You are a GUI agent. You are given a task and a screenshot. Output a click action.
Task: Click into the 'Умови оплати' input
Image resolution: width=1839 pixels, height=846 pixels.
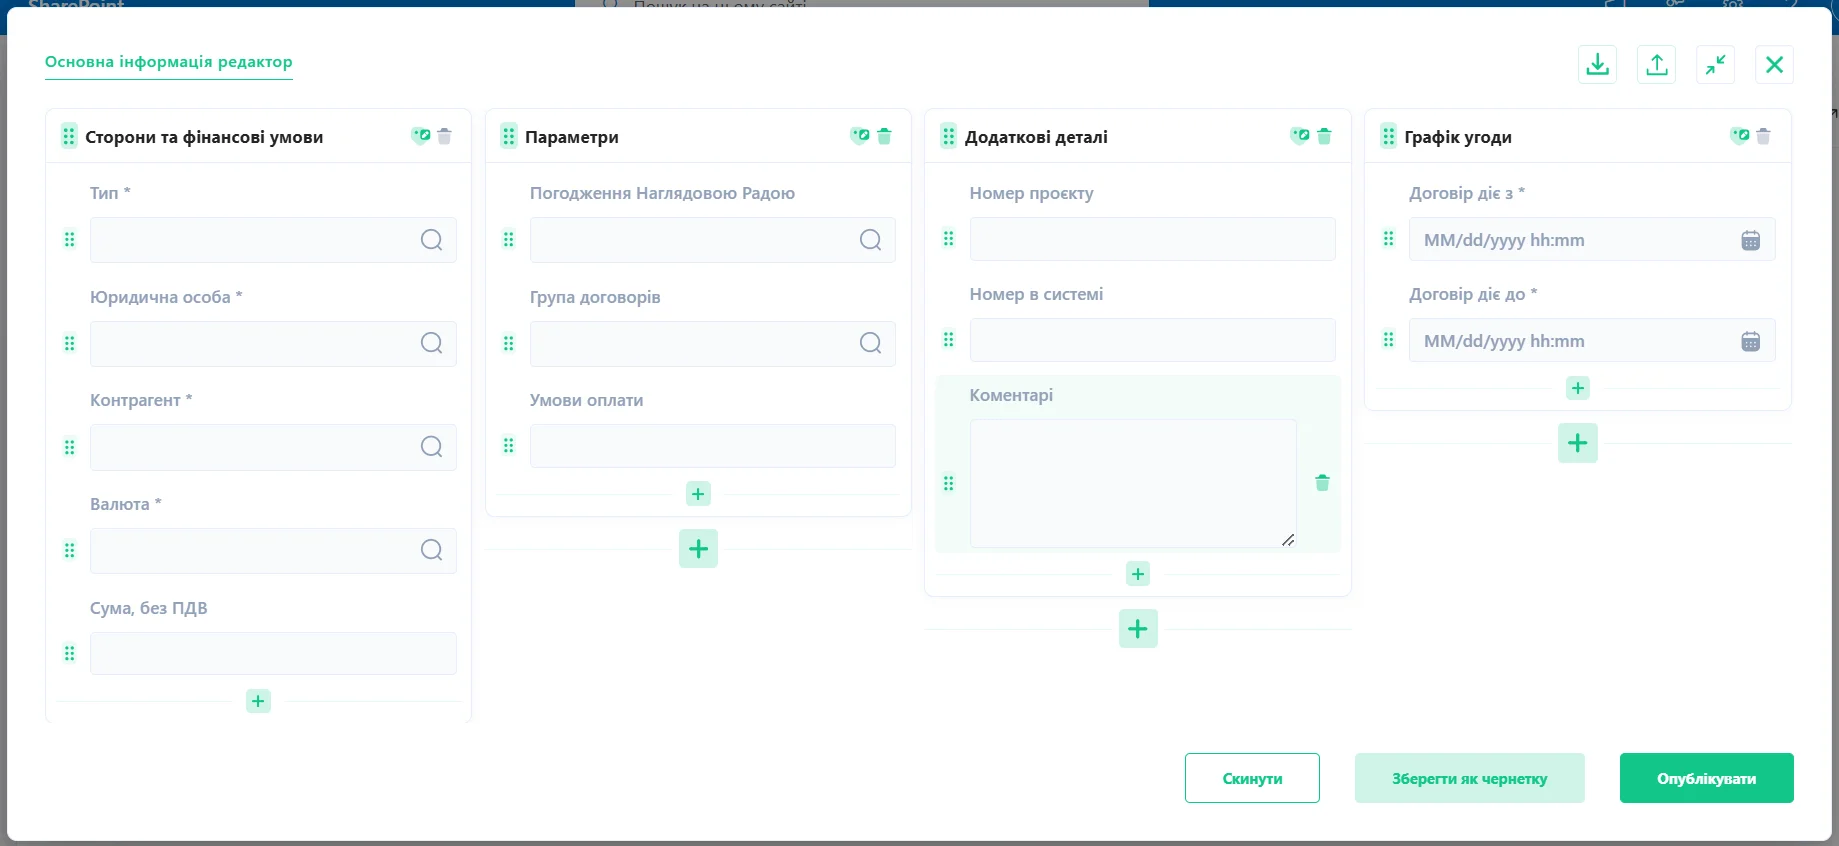point(713,446)
